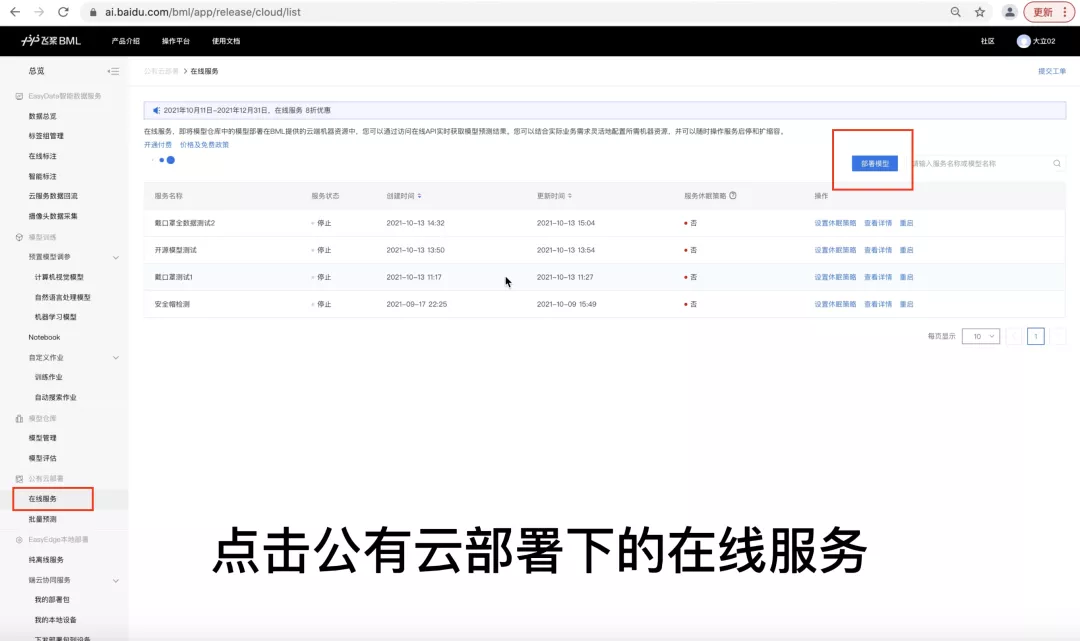1080x641 pixels.
Task: Click the 请输入服务名称或模型名称 search field
Action: (982, 163)
